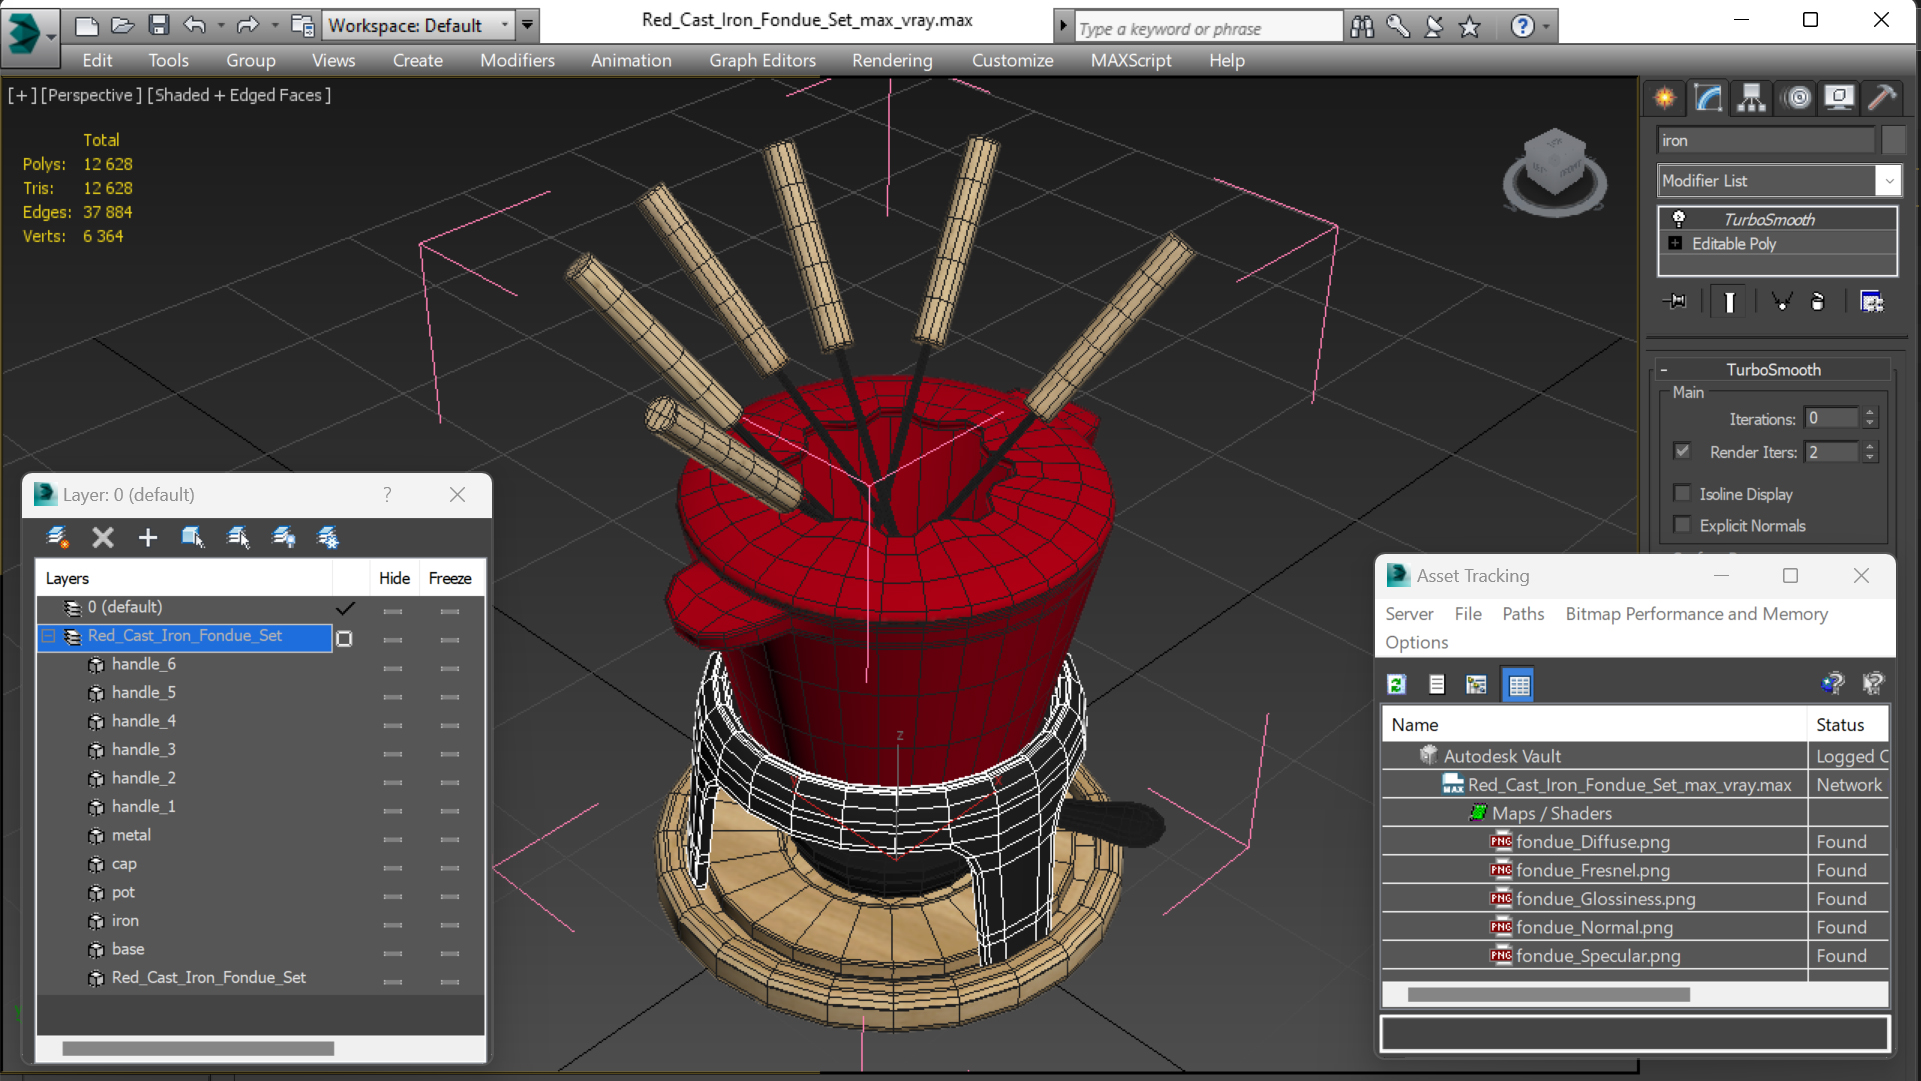The width and height of the screenshot is (1921, 1081).
Task: Switch to the Utilities panel hammer icon
Action: pos(1881,97)
